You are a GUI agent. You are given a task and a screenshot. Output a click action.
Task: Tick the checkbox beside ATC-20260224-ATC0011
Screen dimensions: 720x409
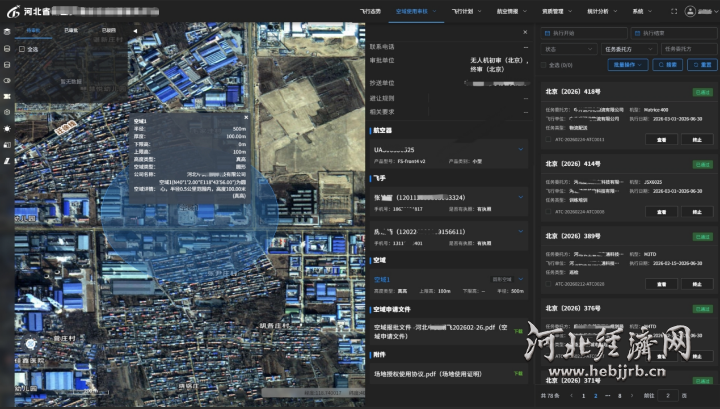548,140
